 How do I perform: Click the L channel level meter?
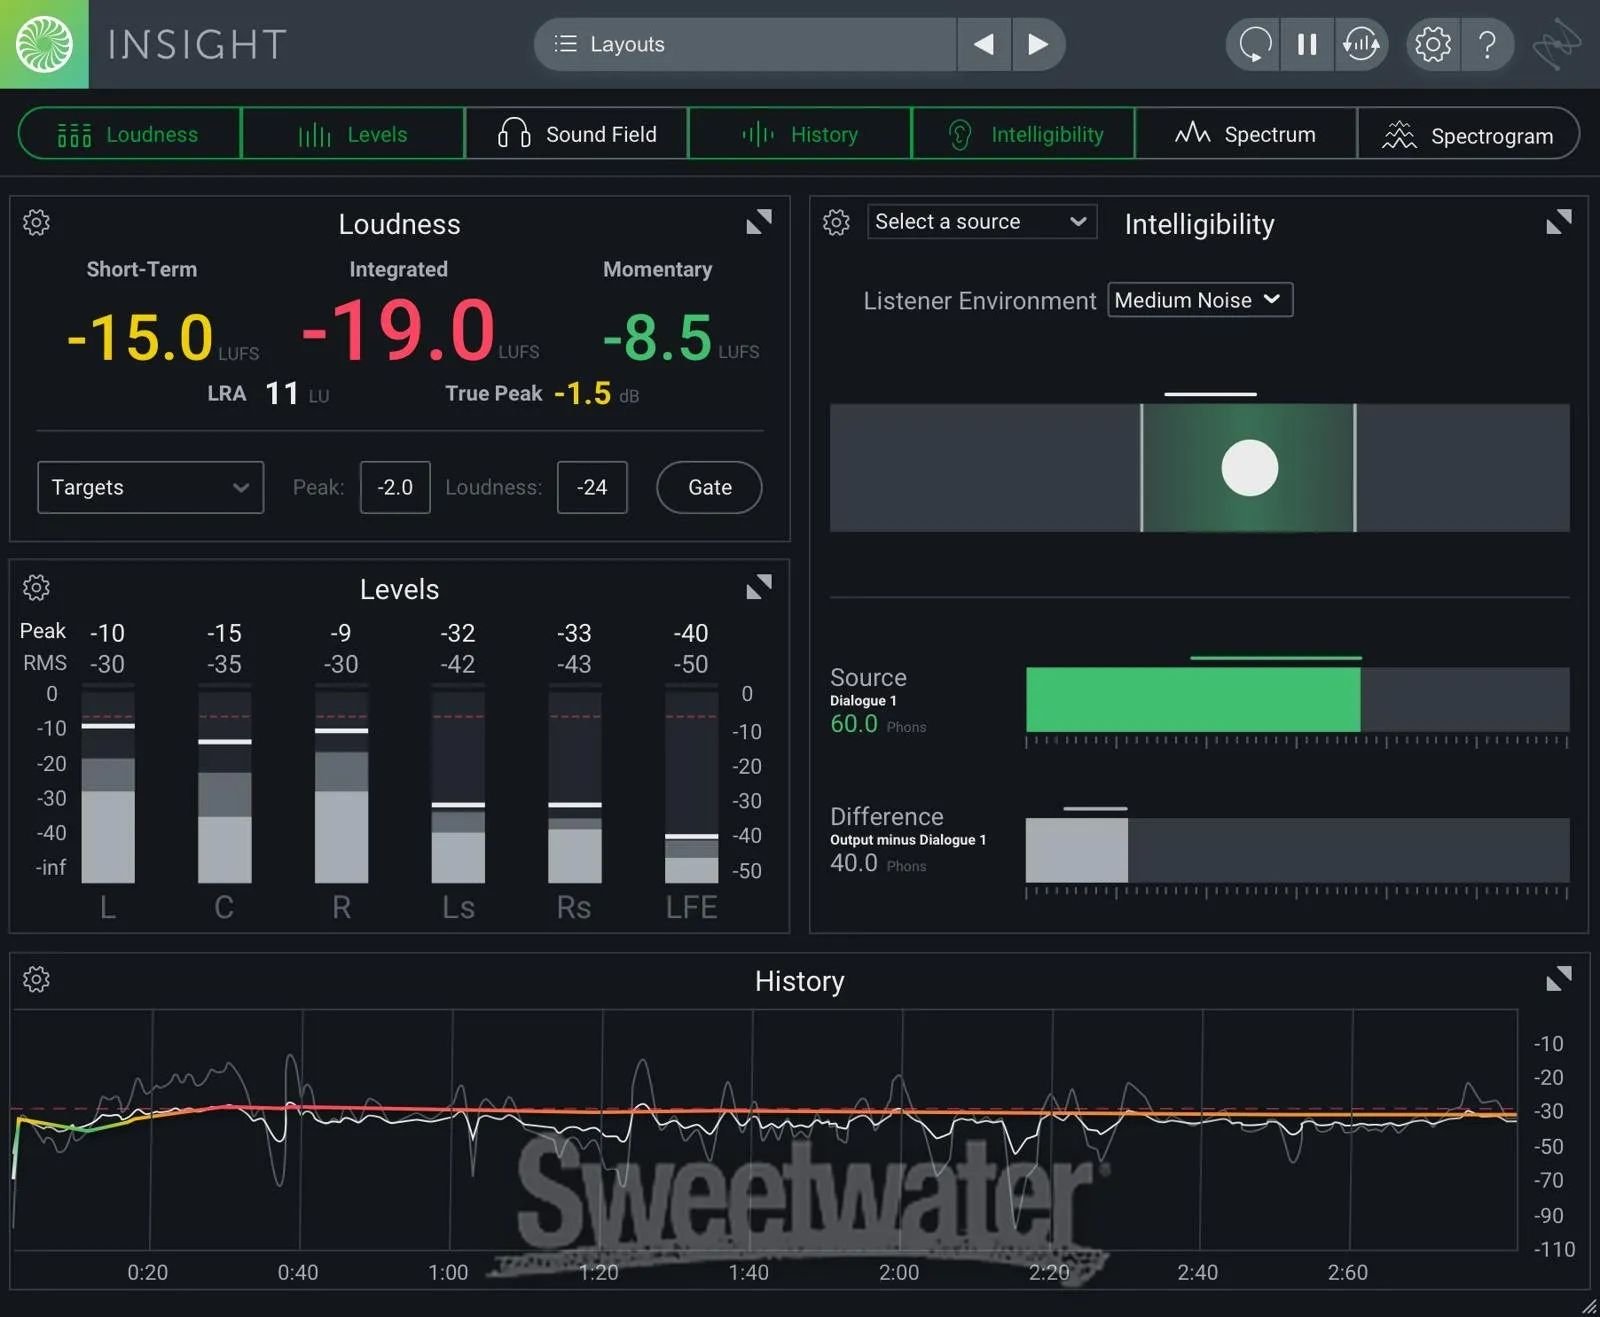108,784
